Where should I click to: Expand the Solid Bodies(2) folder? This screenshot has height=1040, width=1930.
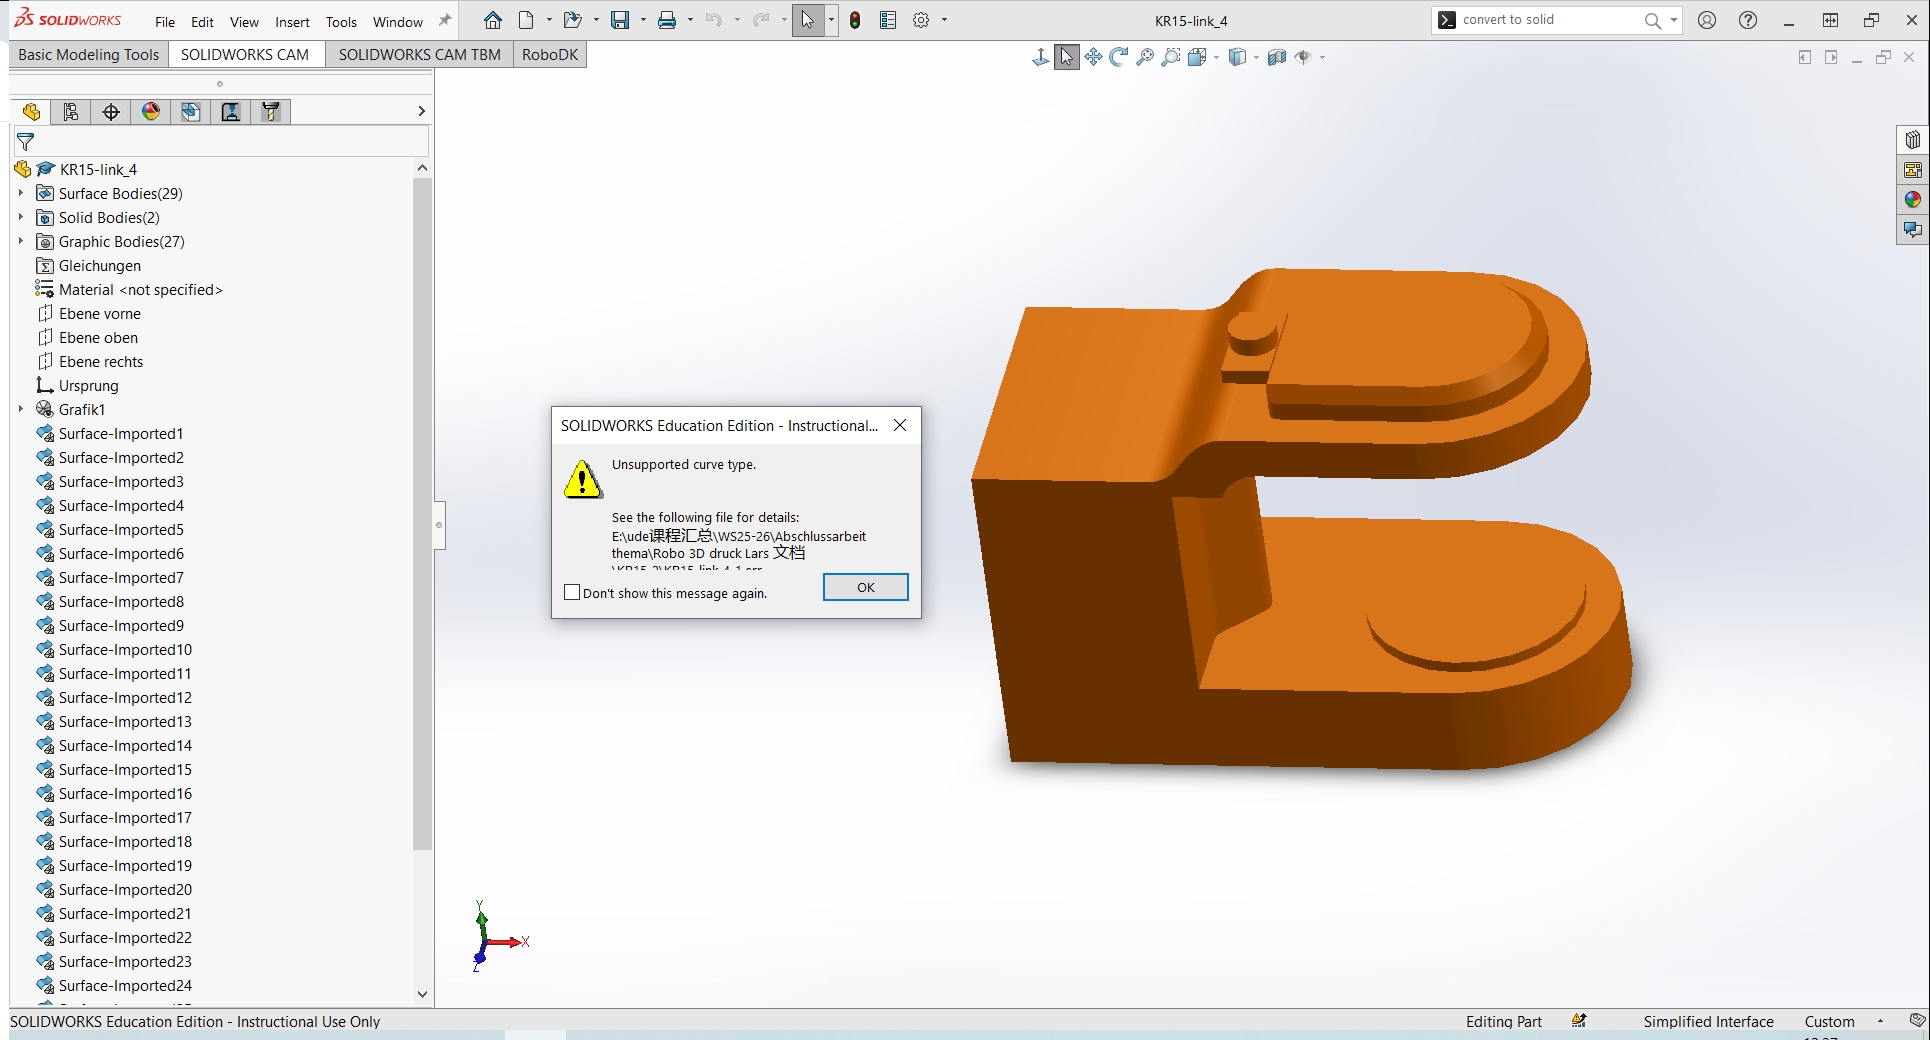(21, 218)
